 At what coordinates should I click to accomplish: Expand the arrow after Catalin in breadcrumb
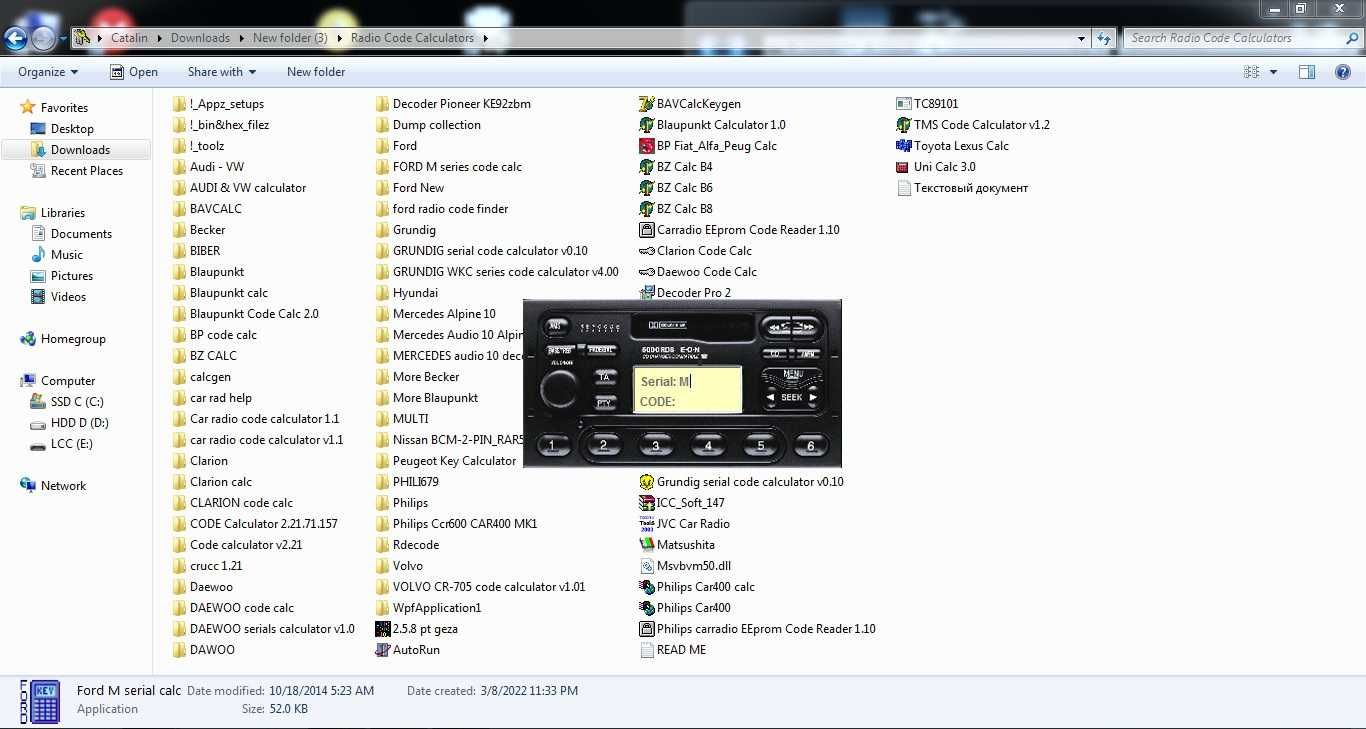click(158, 38)
